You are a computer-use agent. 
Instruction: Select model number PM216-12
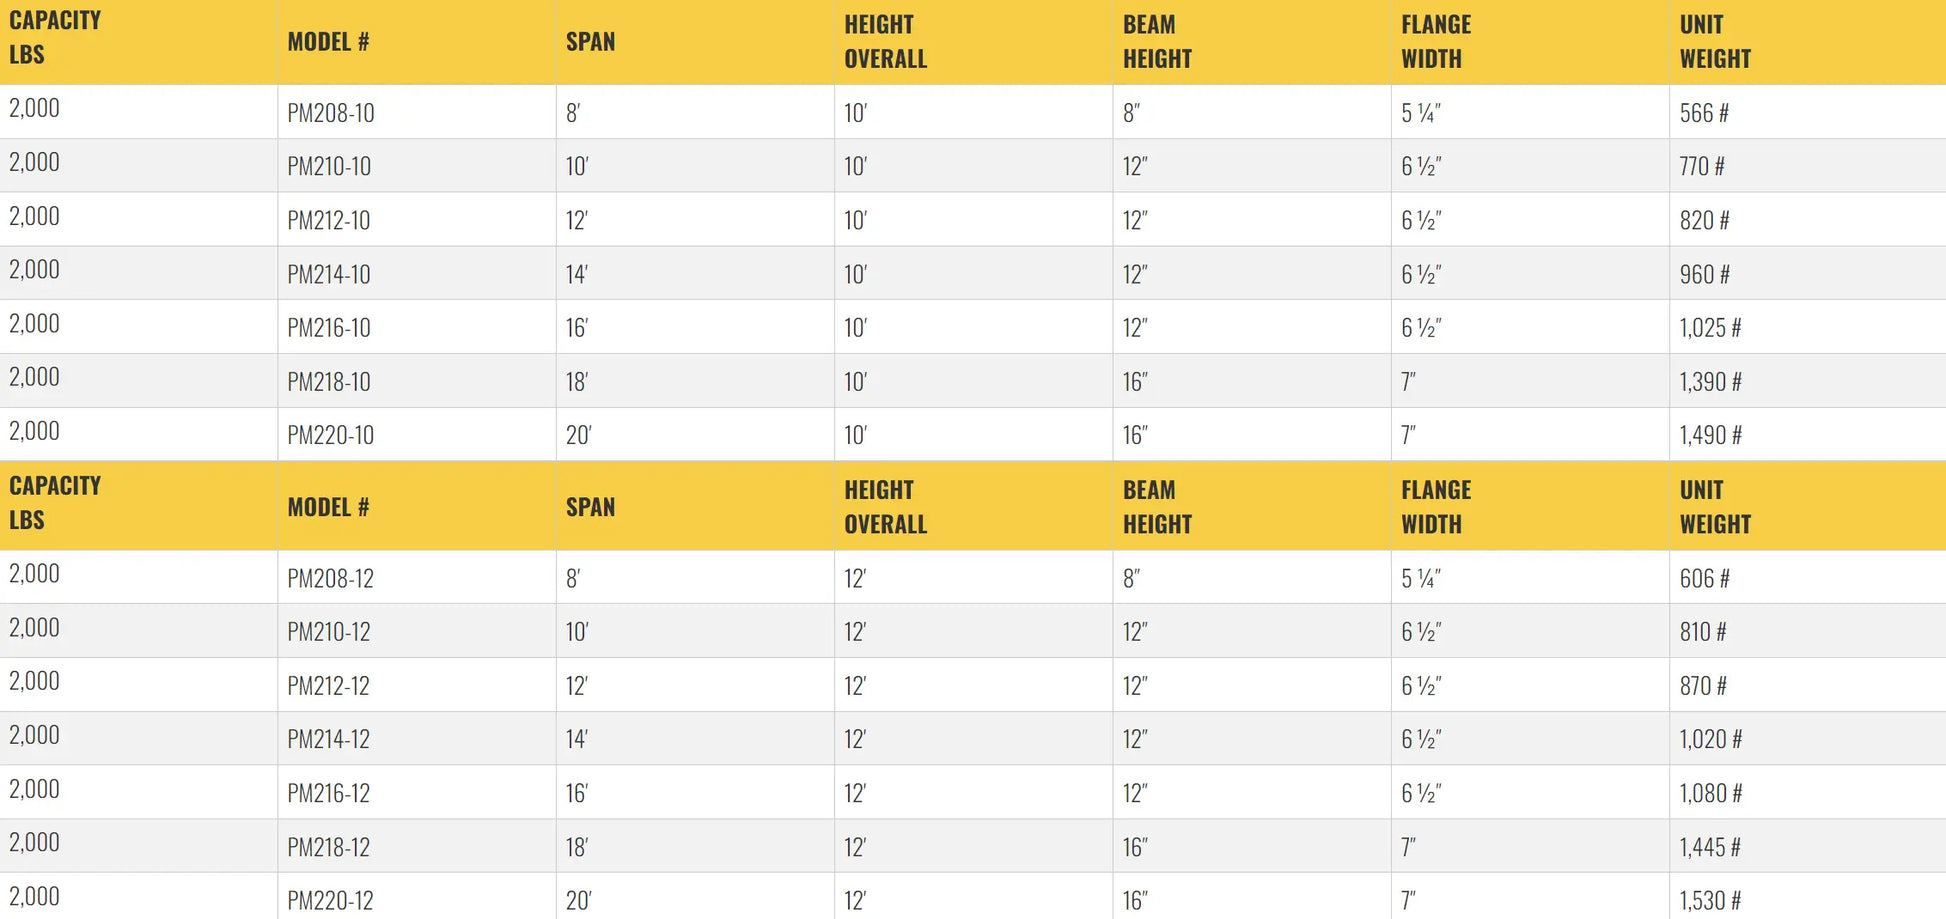pyautogui.click(x=329, y=793)
